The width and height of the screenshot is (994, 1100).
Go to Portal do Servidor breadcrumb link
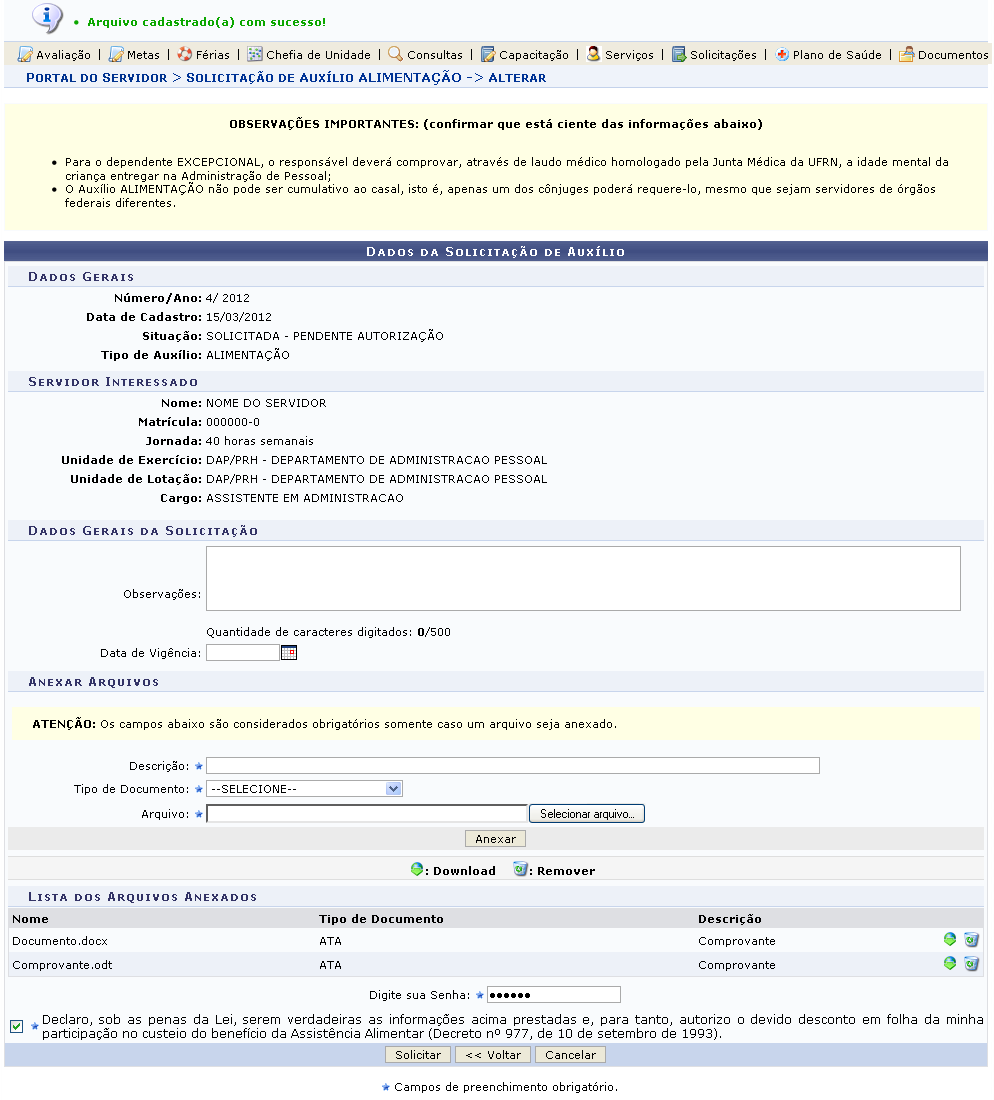click(97, 78)
